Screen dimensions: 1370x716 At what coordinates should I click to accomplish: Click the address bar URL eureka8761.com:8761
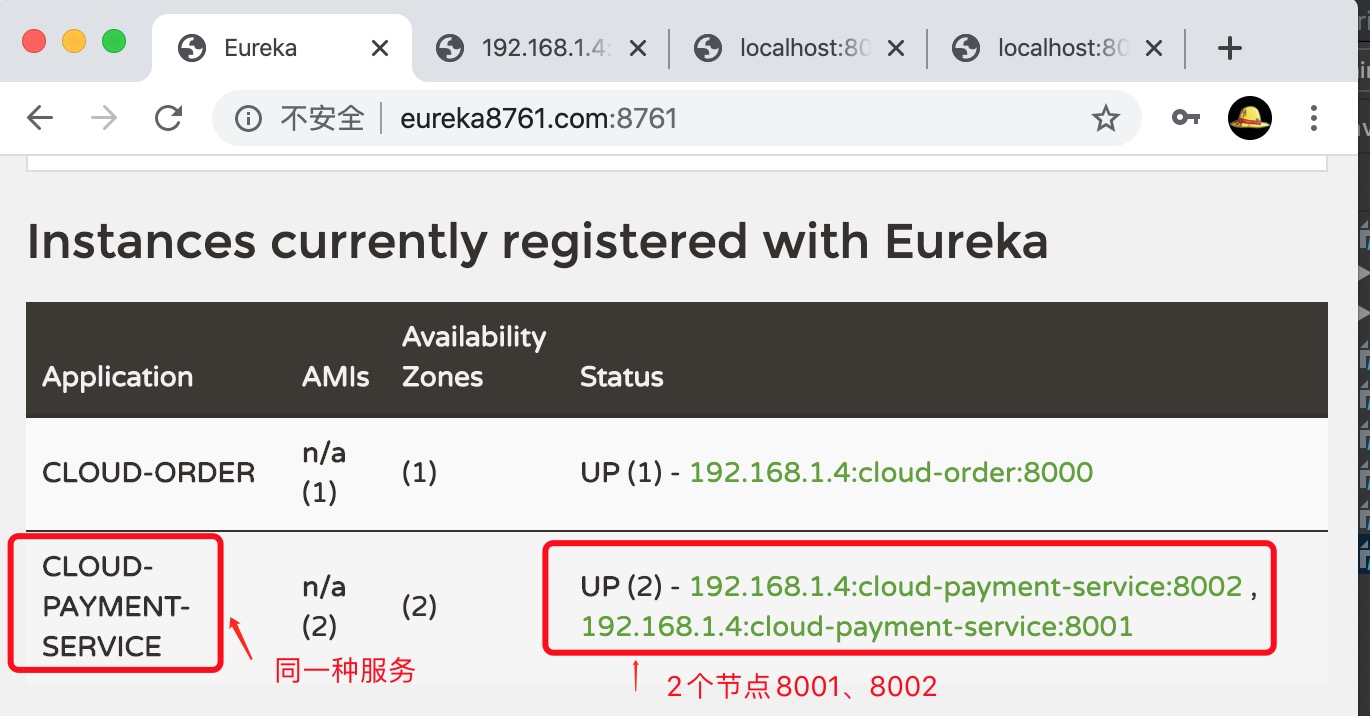pyautogui.click(x=539, y=119)
